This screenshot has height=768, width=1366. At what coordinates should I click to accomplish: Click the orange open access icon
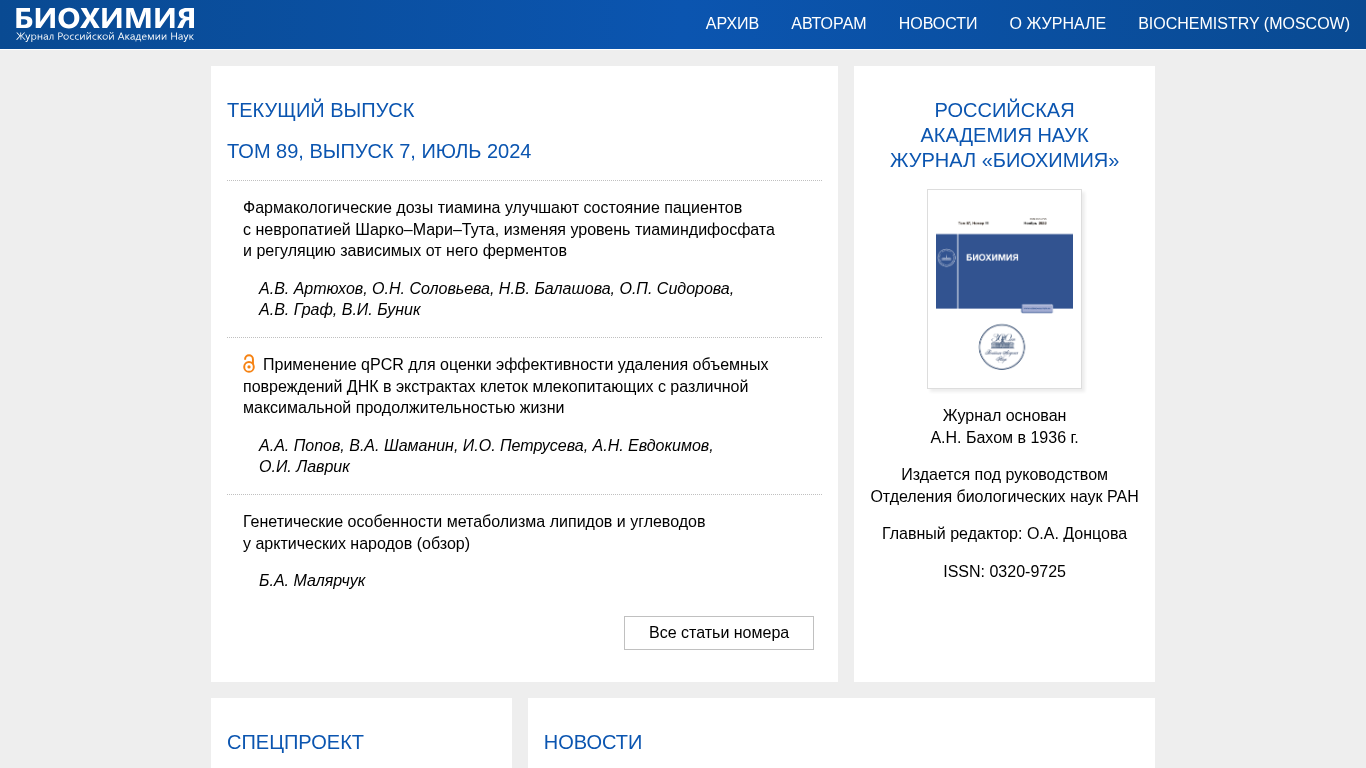coord(249,364)
